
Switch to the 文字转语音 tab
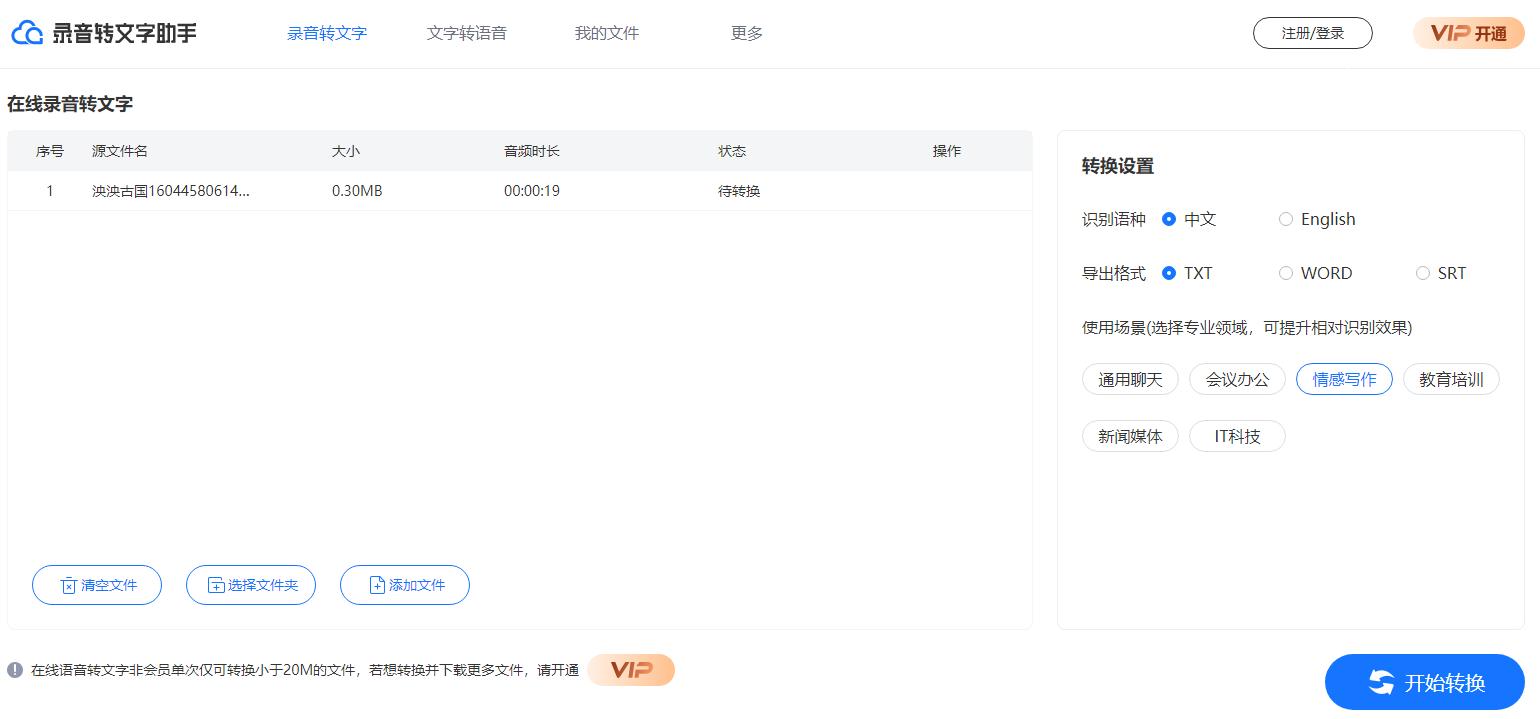tap(466, 33)
